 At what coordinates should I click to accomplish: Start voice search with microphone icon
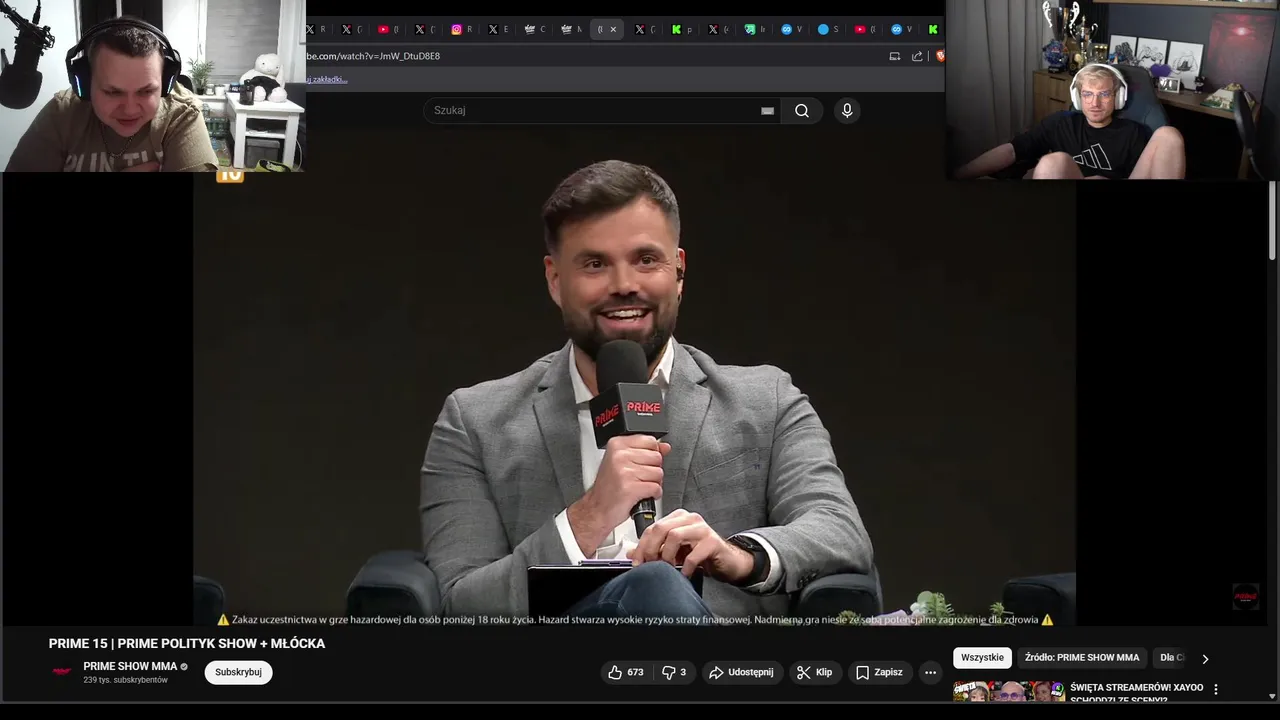[x=847, y=111]
